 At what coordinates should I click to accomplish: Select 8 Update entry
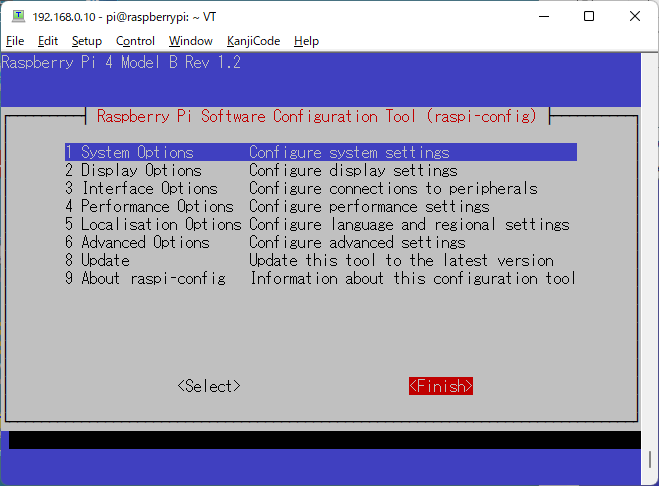tap(98, 261)
